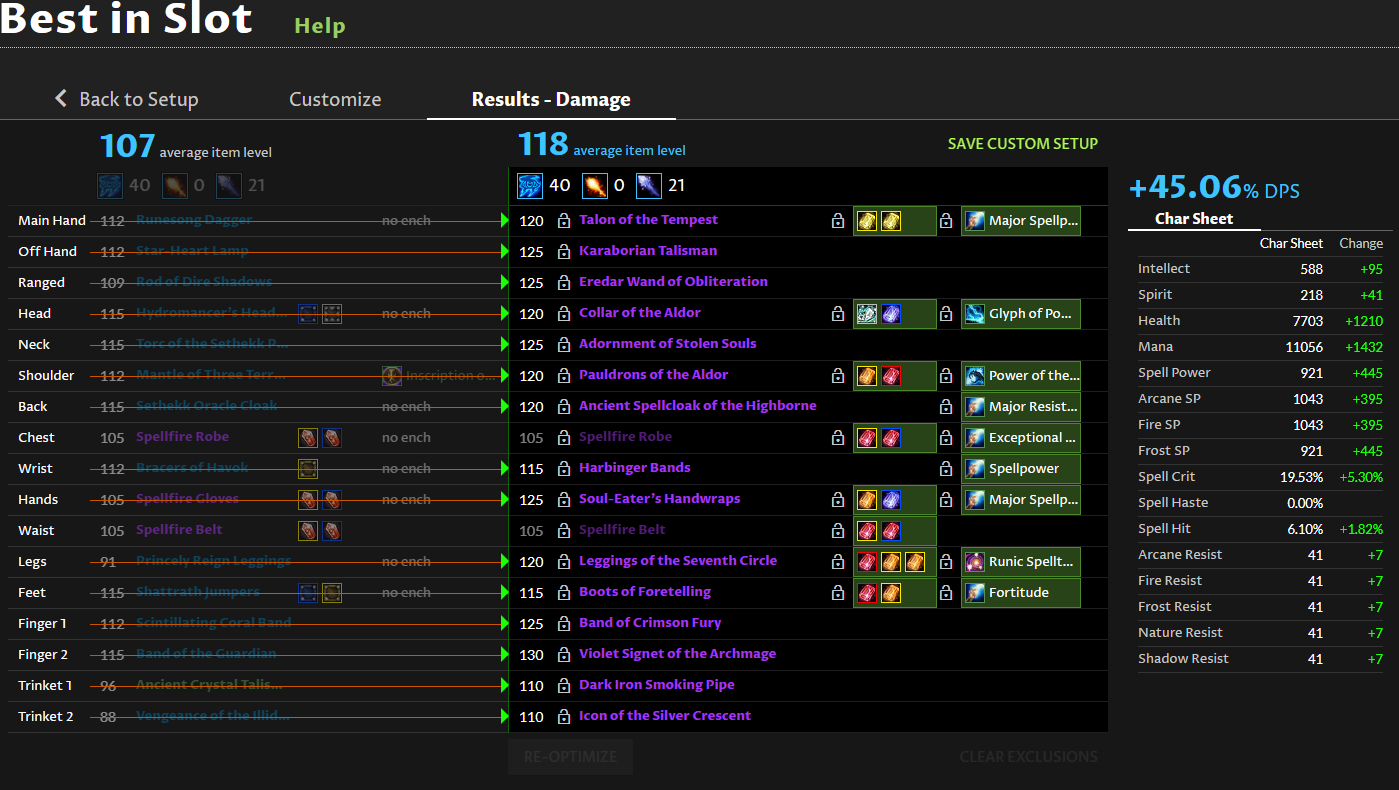Click the red gem on Leggings of the Seventh Circle
The width and height of the screenshot is (1399, 790).
(867, 562)
